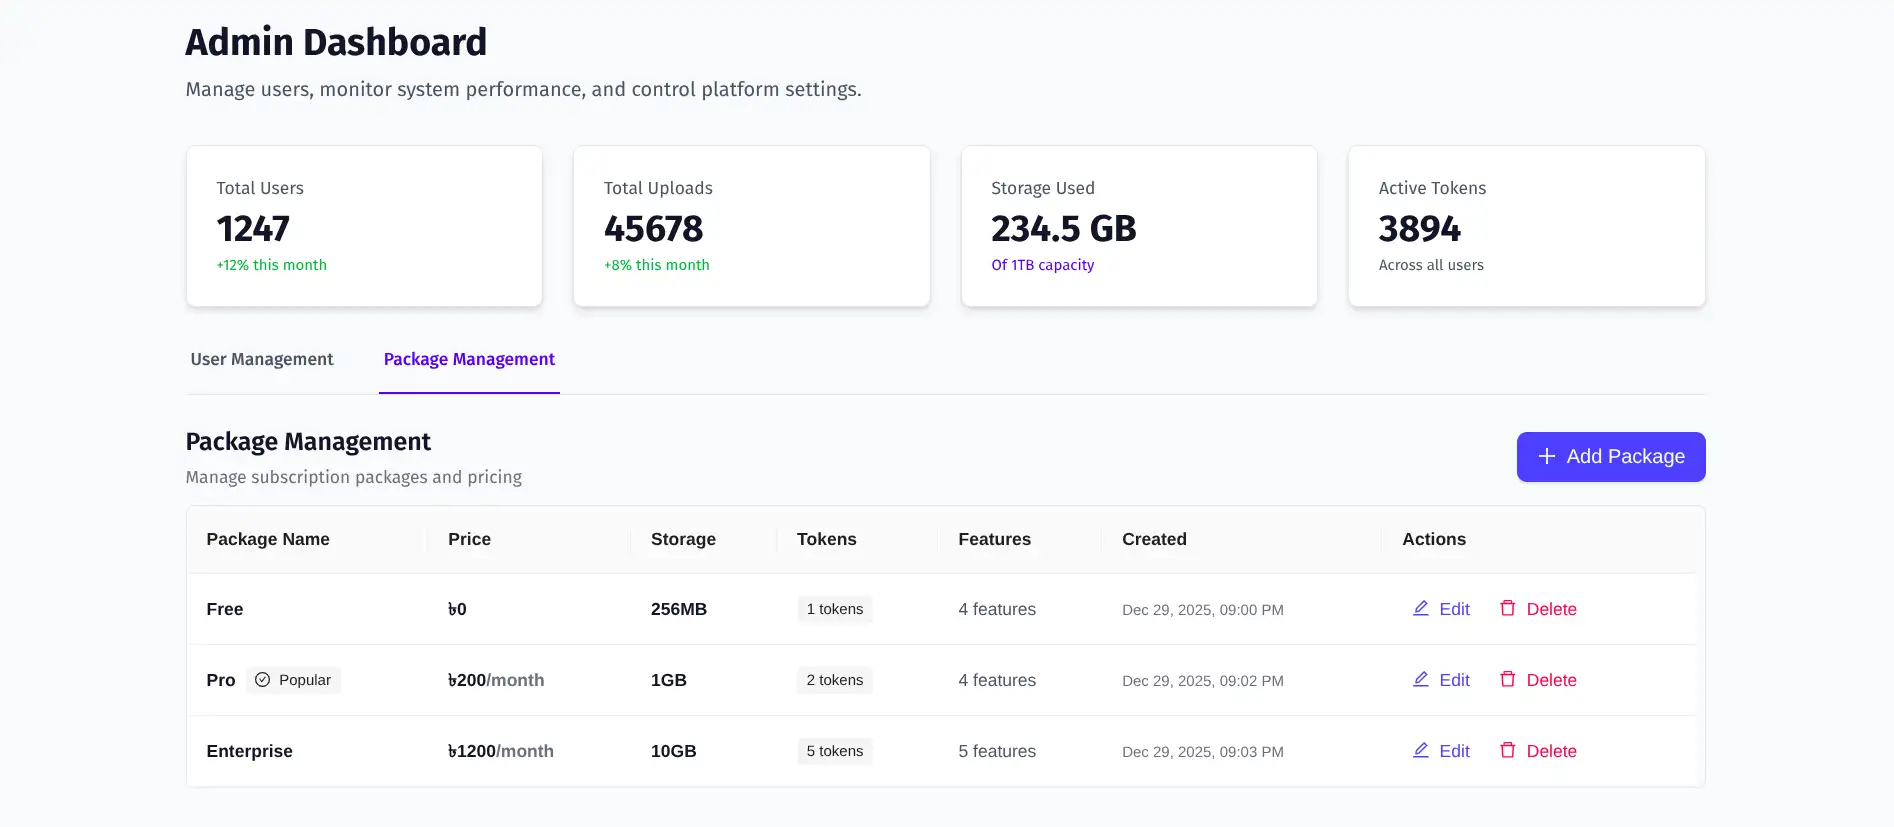Click the Active Tokens stat card

[1526, 226]
